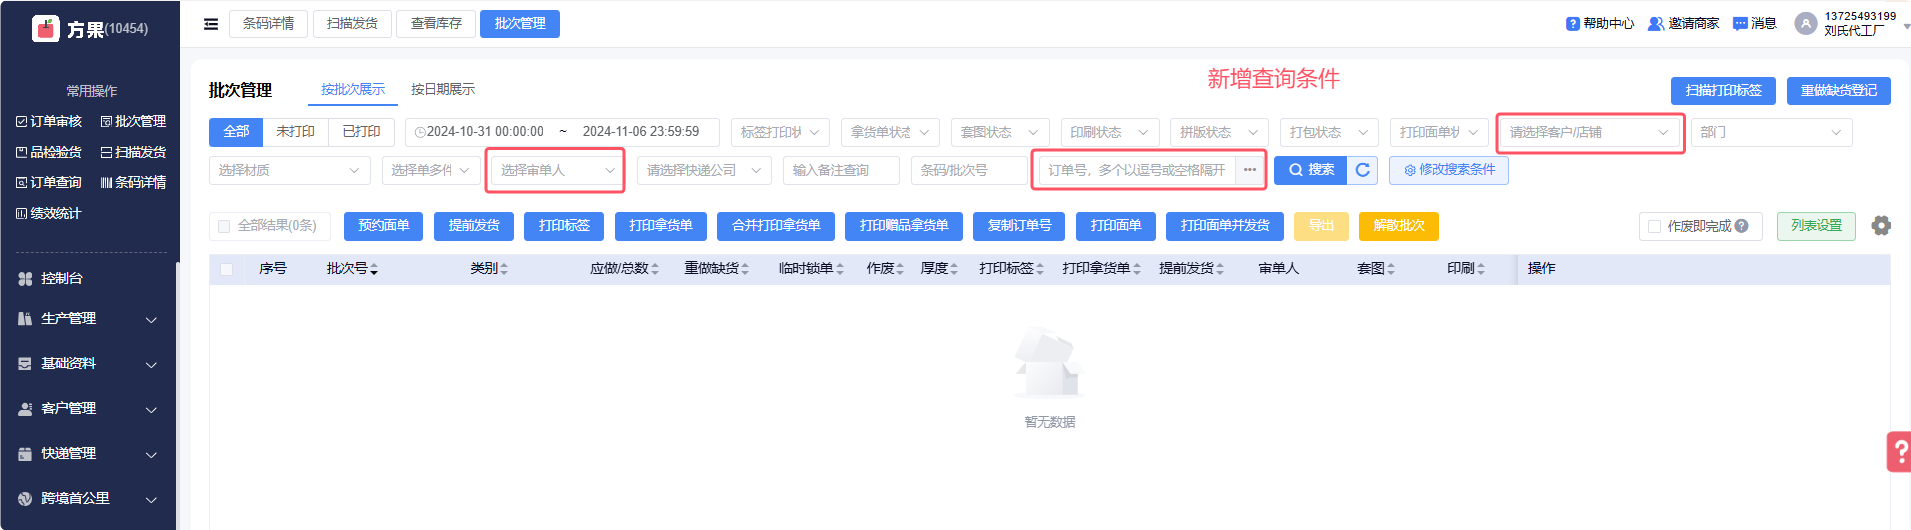Click the 解散批次 button
The height and width of the screenshot is (530, 1911).
coord(1399,226)
